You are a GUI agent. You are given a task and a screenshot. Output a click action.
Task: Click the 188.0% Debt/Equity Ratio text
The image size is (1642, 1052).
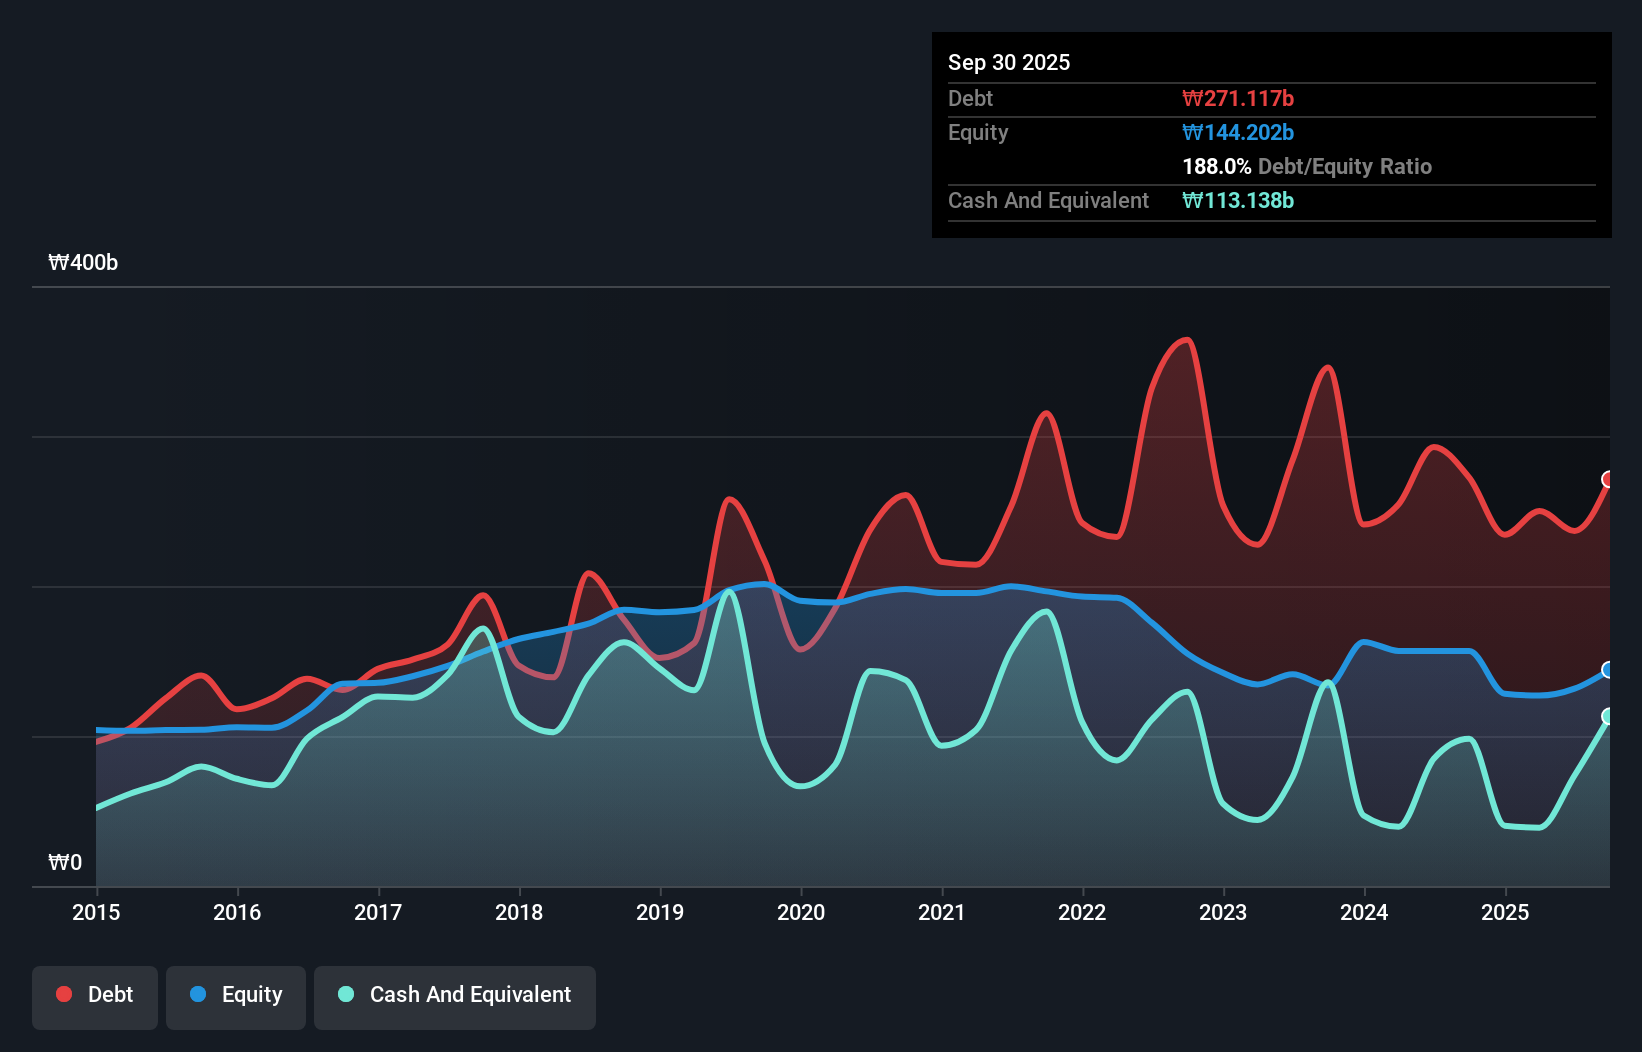[1307, 166]
